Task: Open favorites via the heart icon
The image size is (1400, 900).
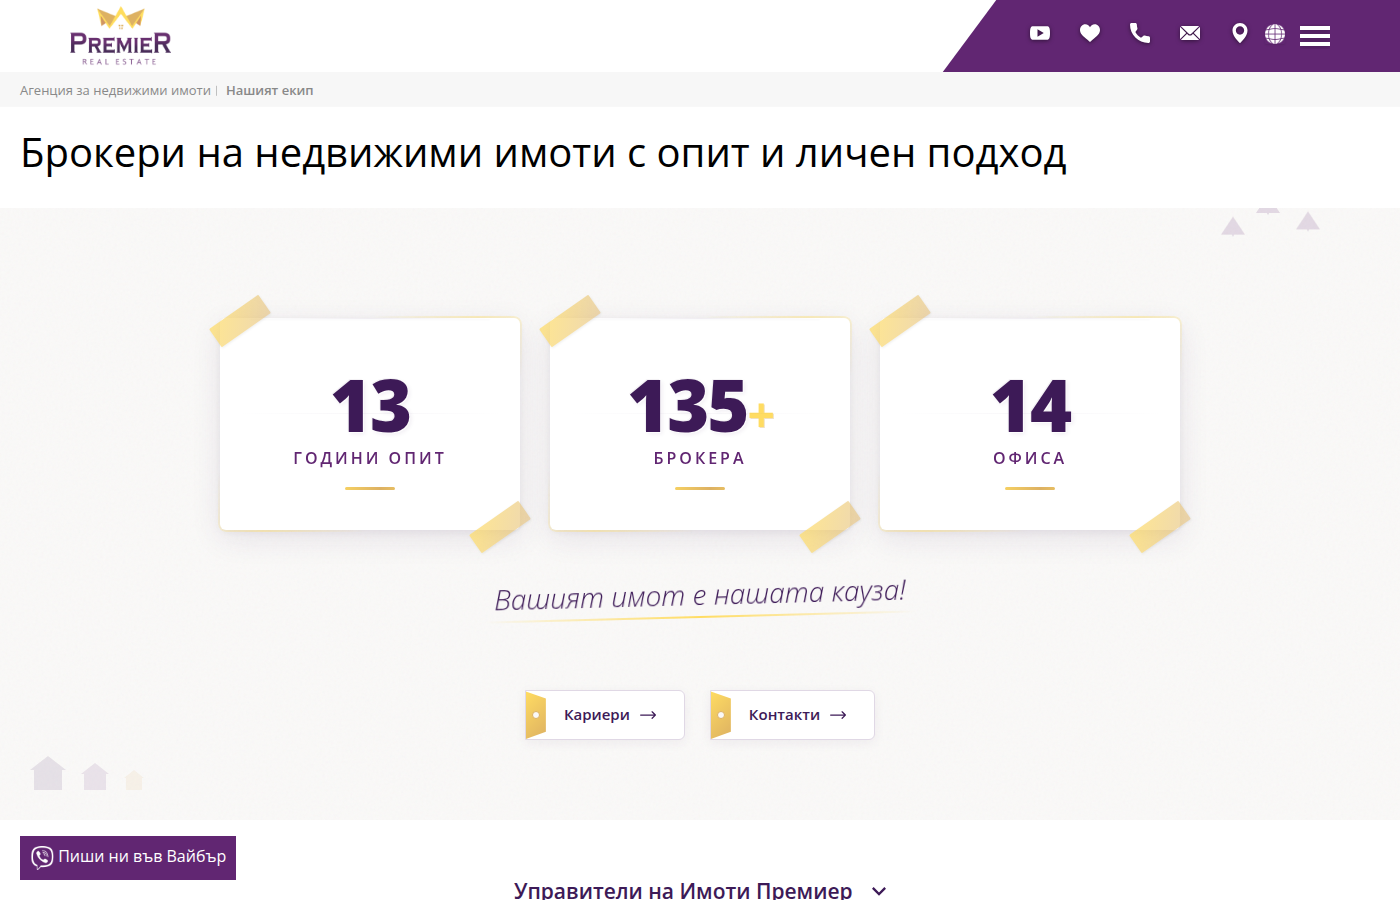Action: 1090,33
